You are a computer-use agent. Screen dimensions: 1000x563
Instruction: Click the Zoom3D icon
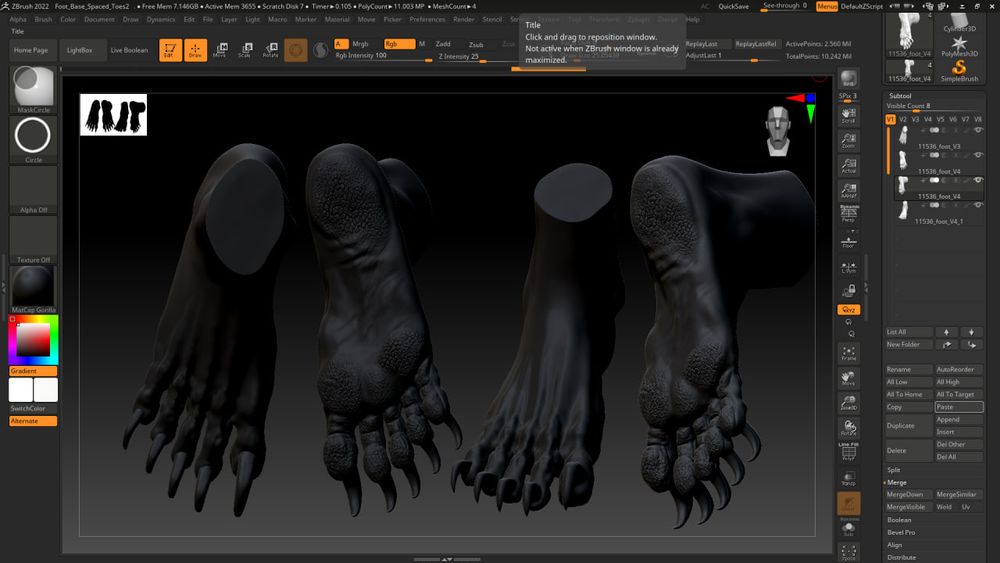[848, 403]
